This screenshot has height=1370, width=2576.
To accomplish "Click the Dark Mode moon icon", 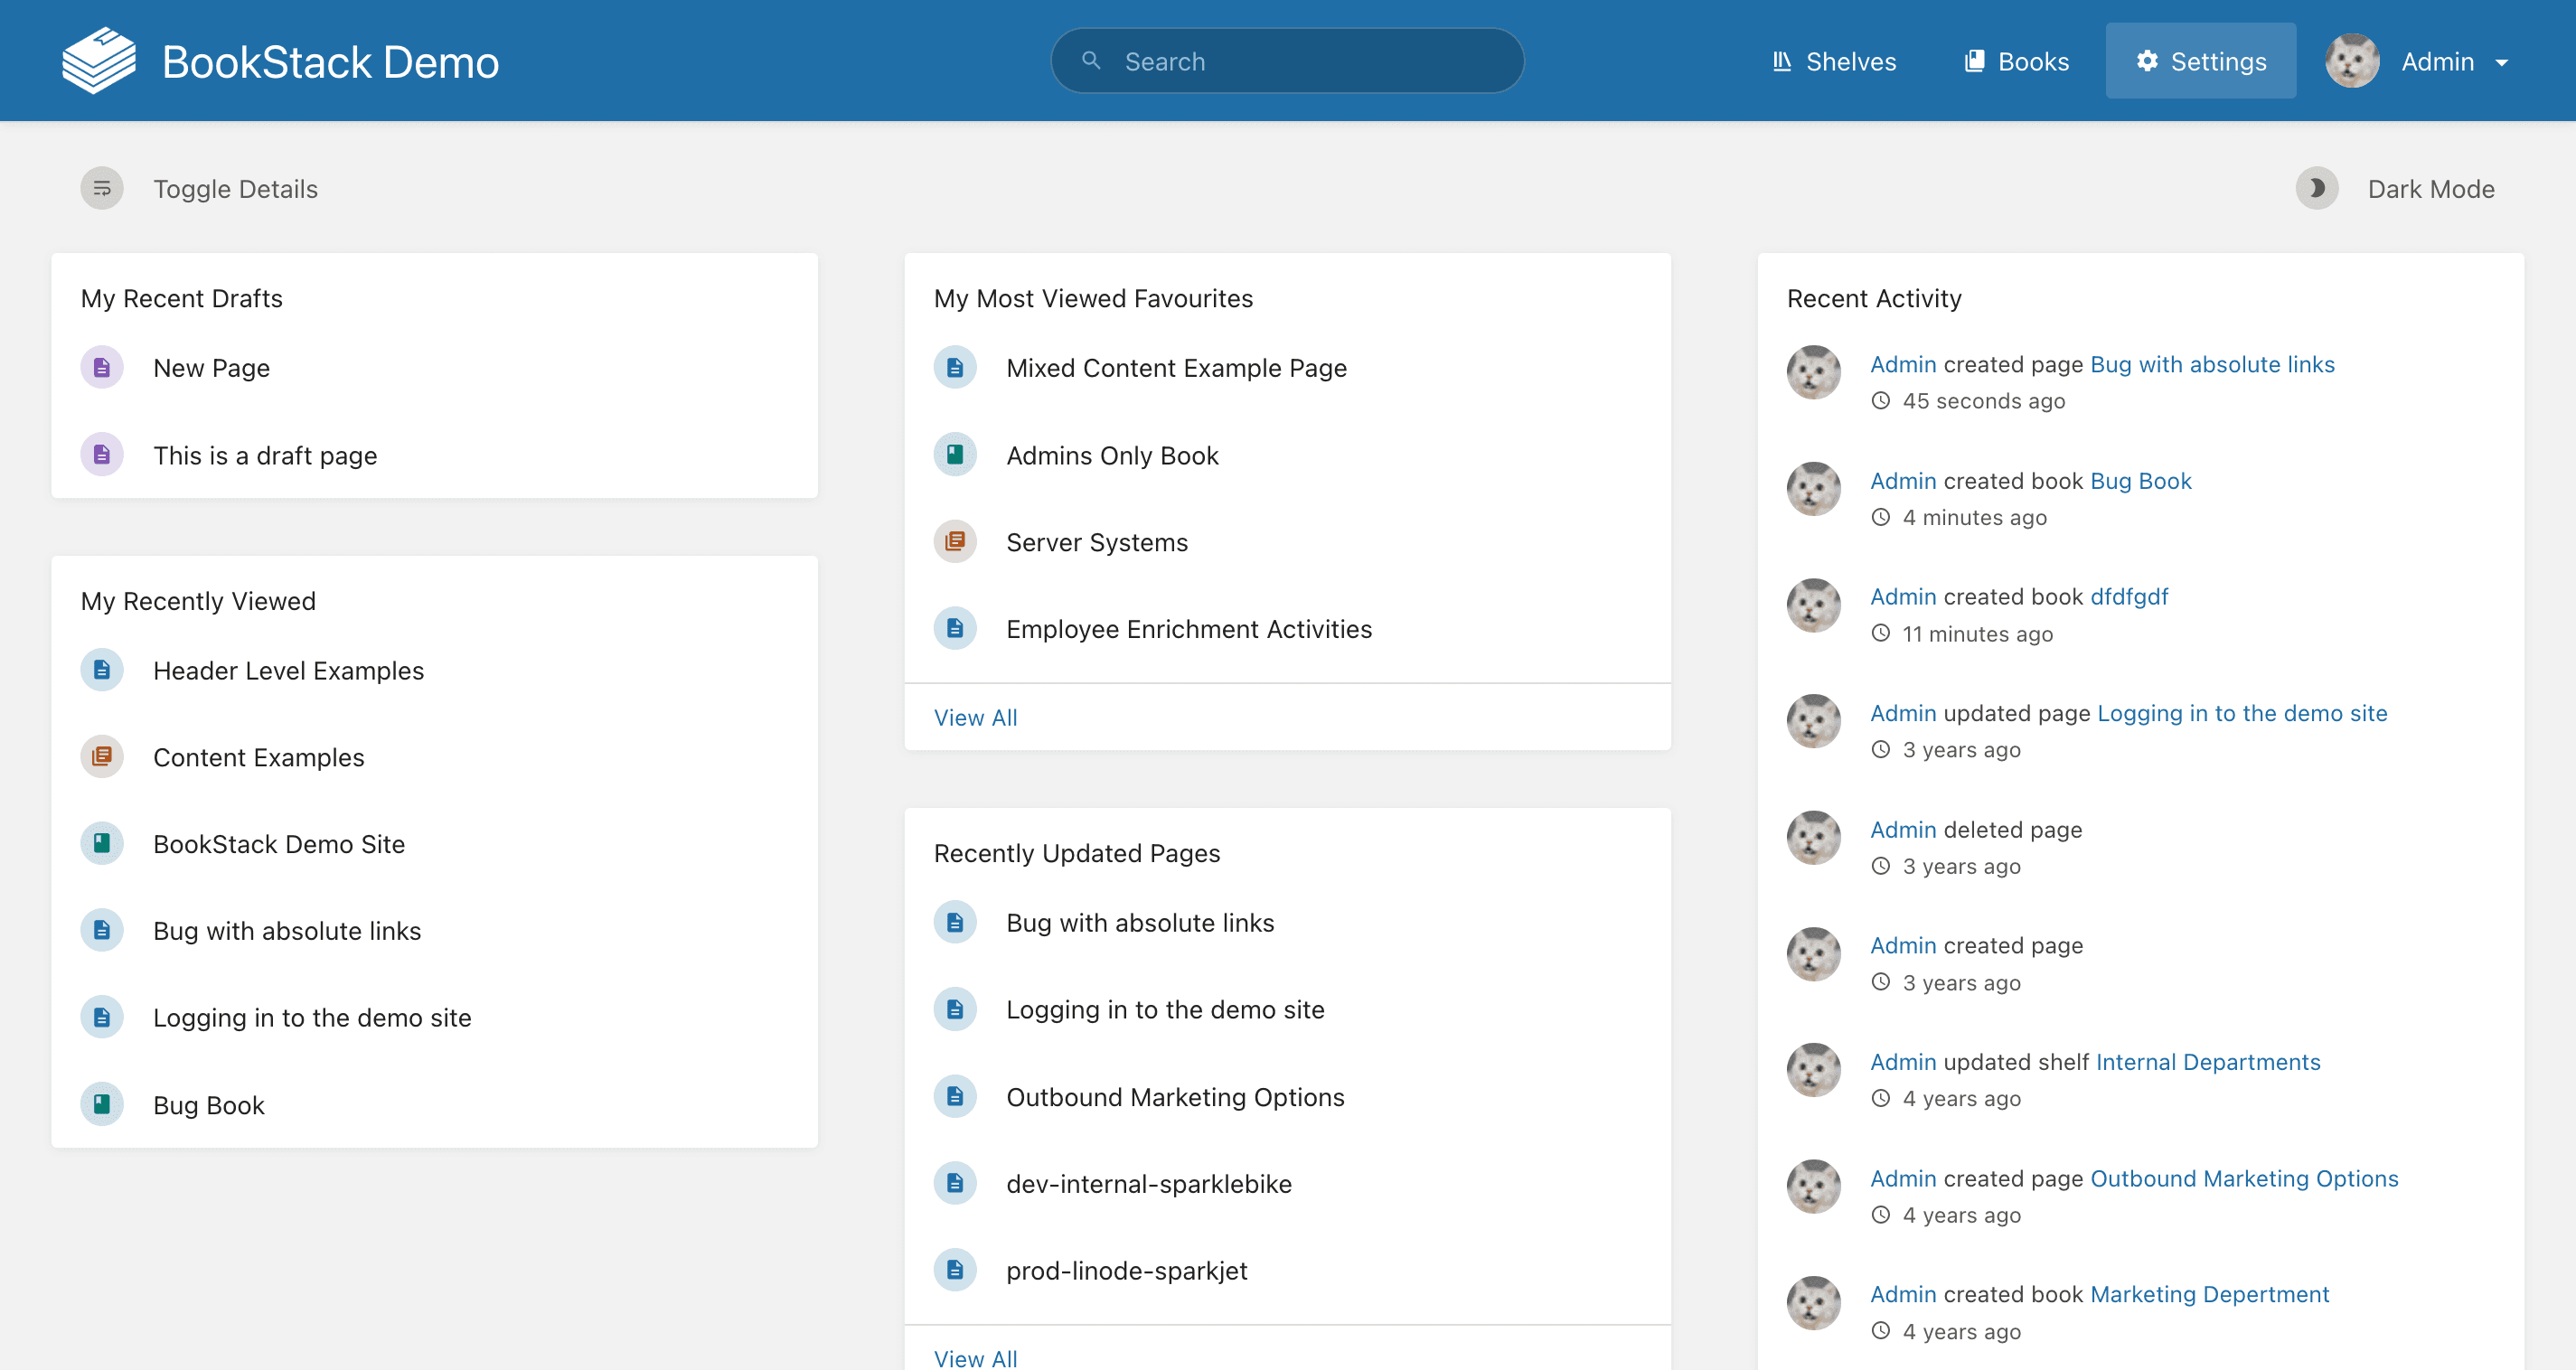I will pyautogui.click(x=2316, y=188).
